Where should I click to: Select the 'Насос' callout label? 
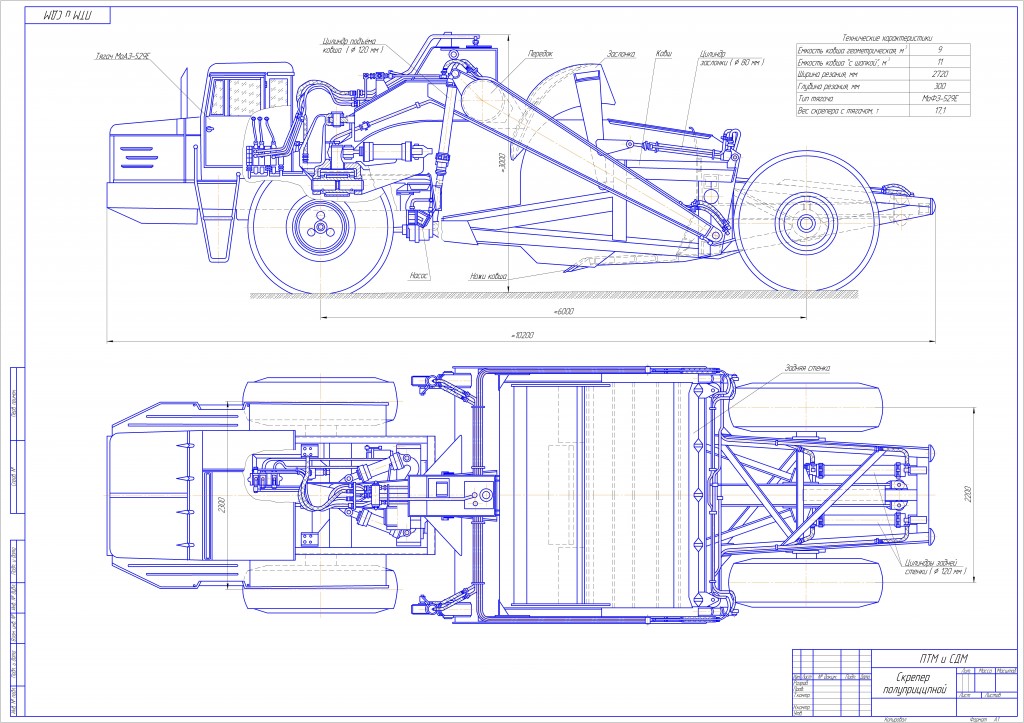point(419,276)
